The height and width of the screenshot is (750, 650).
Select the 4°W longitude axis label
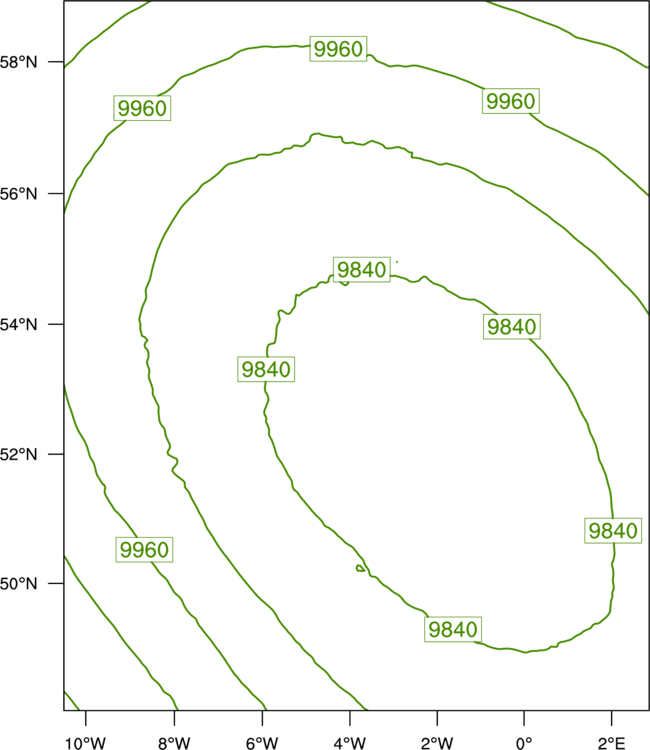pyautogui.click(x=350, y=742)
